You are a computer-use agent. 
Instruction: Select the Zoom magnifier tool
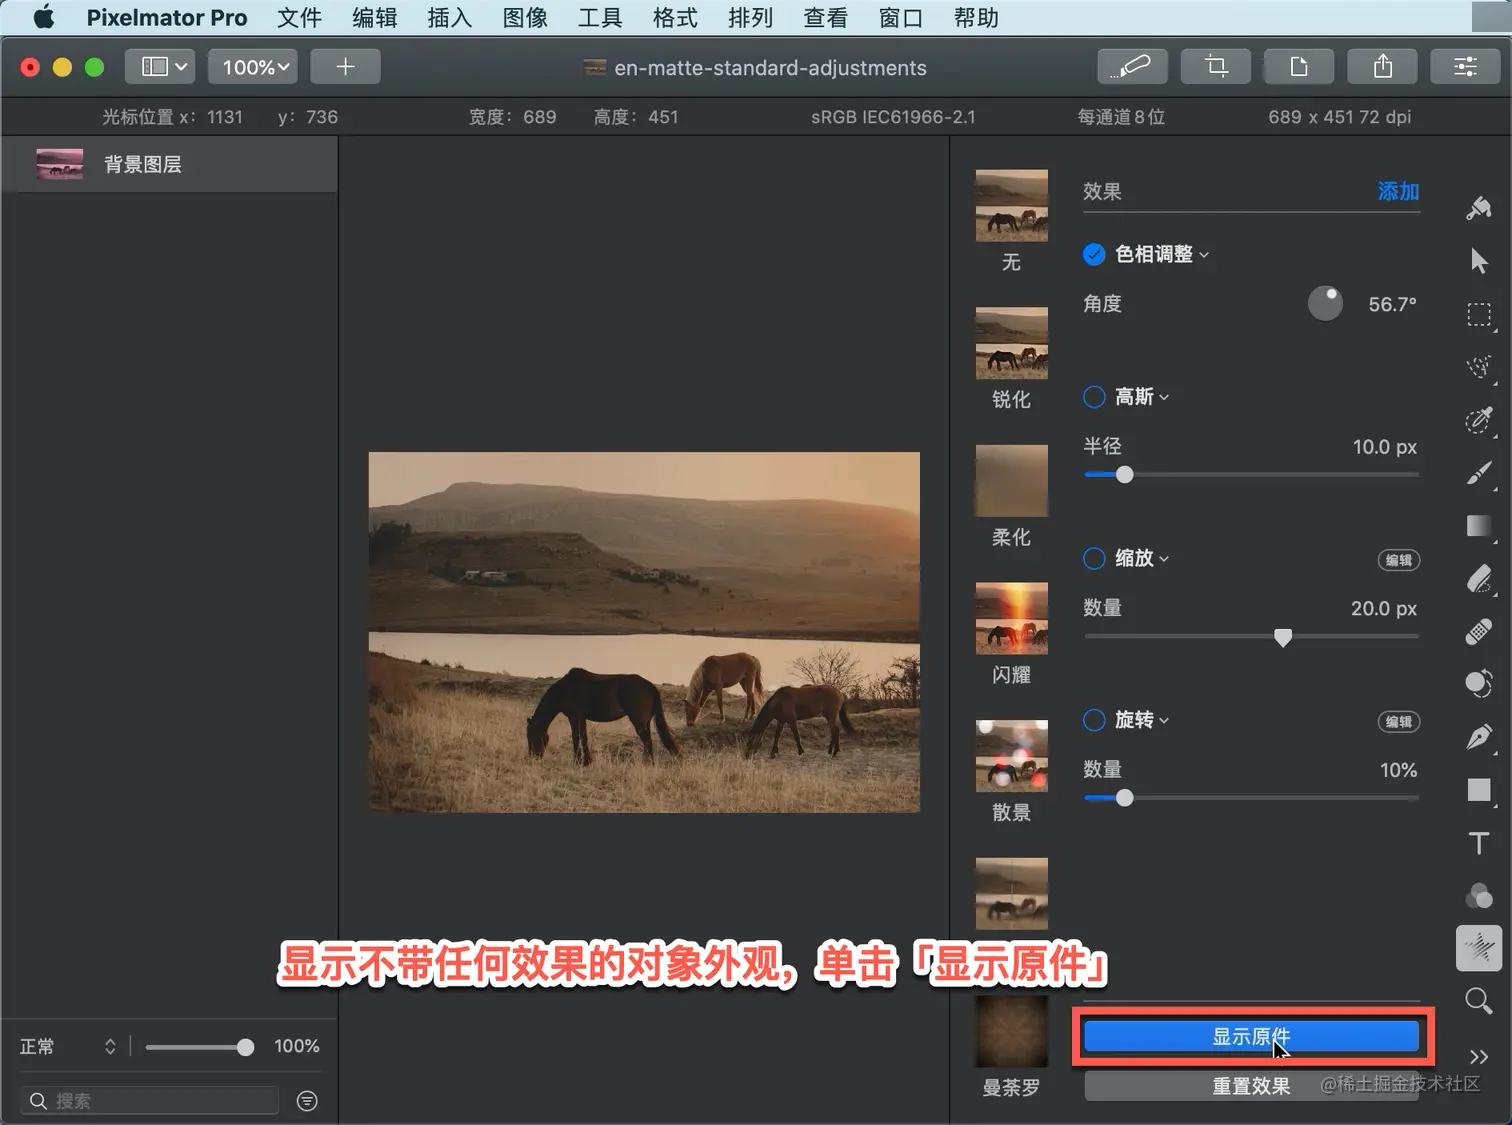1479,1000
